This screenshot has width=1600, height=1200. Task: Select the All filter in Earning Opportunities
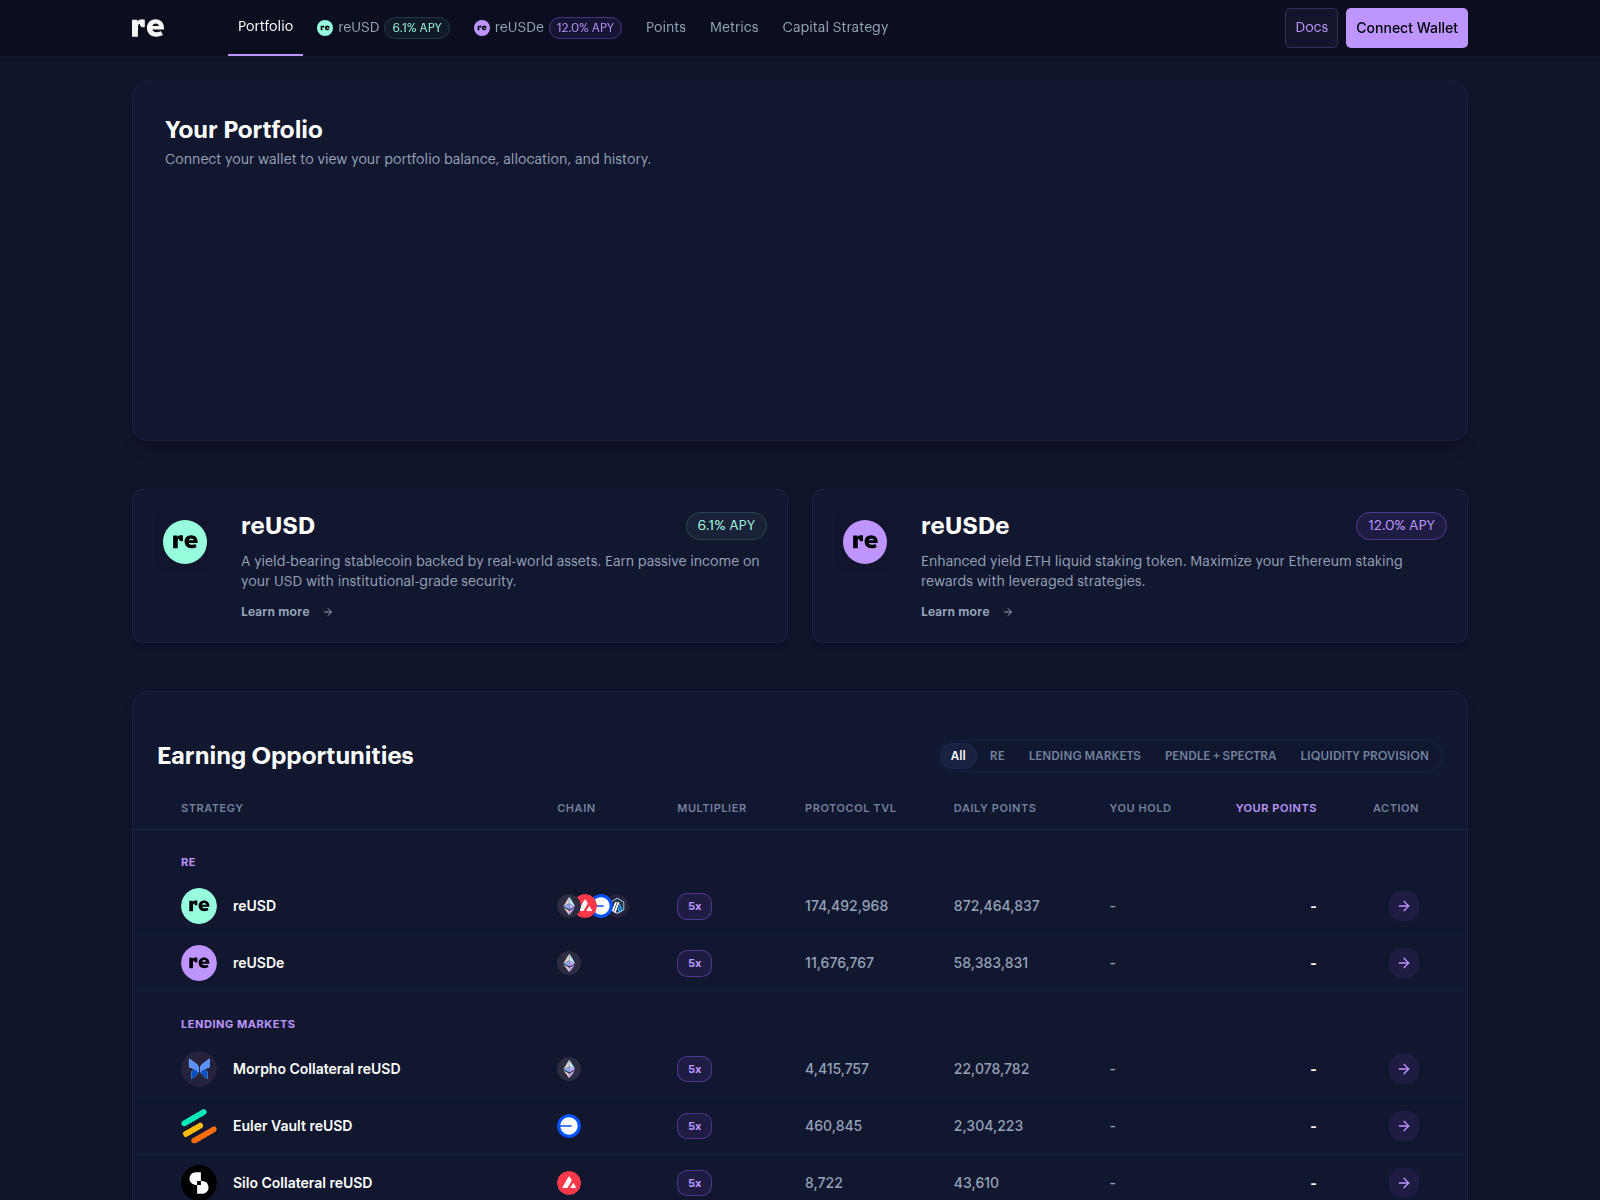(958, 756)
